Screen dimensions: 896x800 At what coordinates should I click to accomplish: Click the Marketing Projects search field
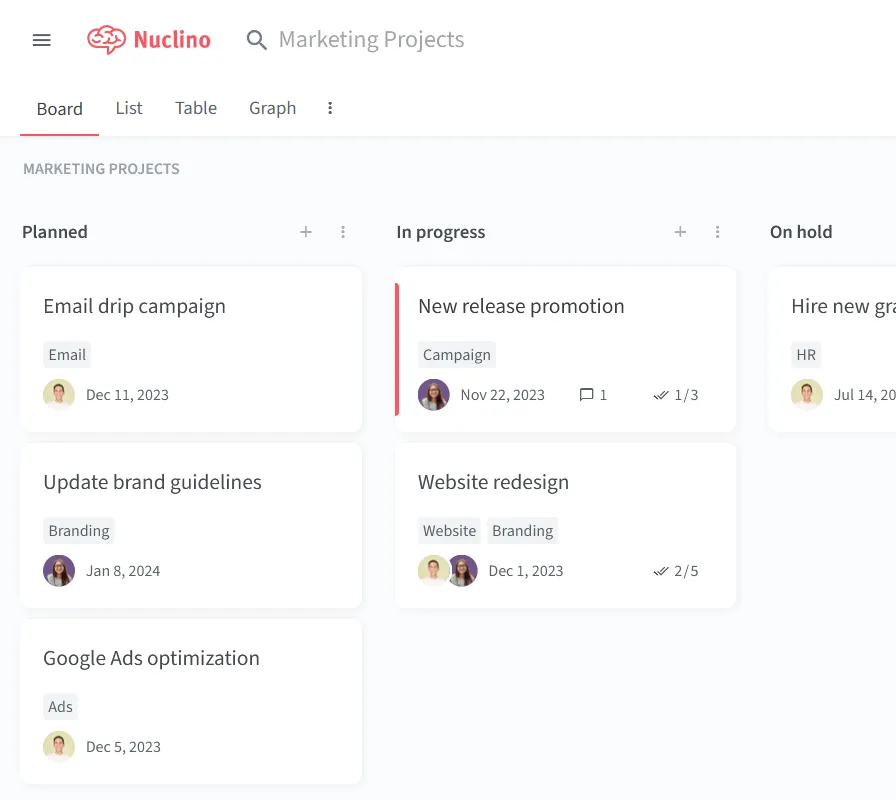pyautogui.click(x=371, y=40)
